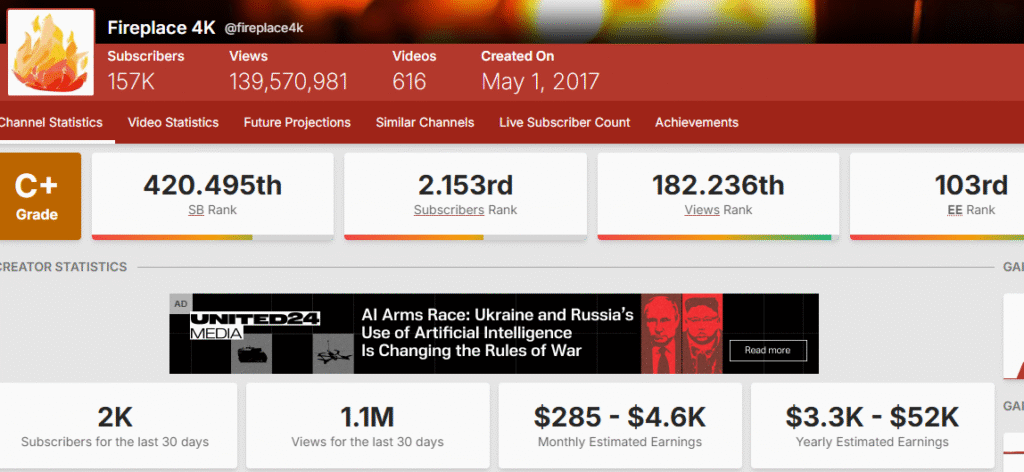View the Similar Channels tab

coord(425,123)
